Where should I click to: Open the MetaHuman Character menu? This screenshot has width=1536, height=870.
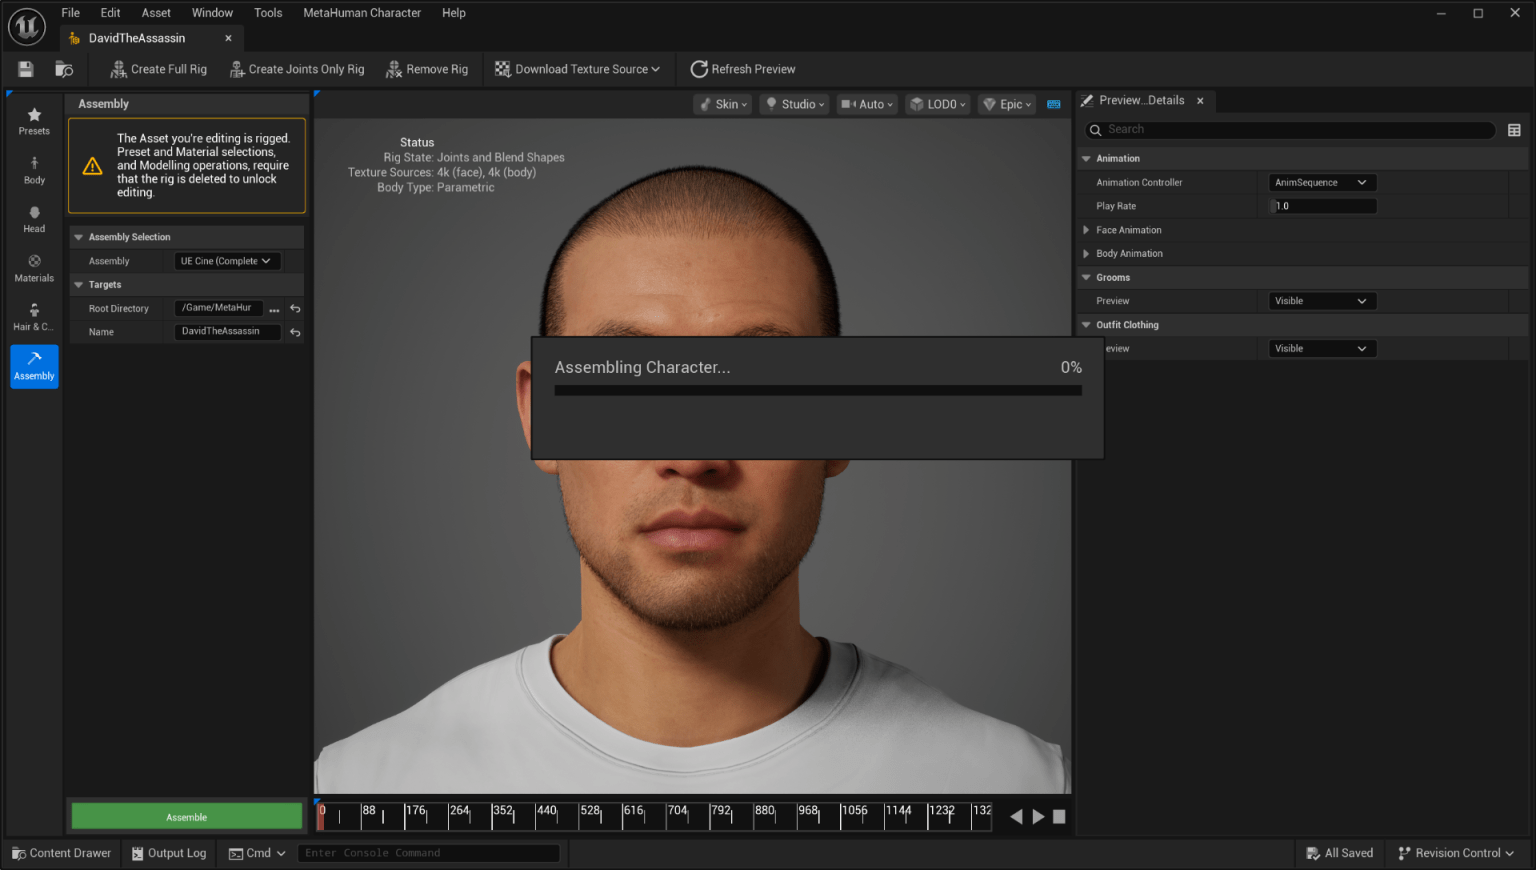(362, 13)
